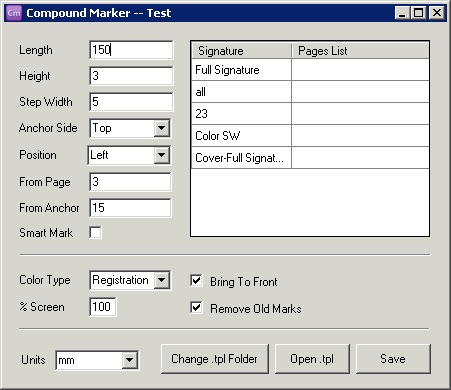The image size is (451, 390).
Task: Click into the Length input field
Action: click(131, 50)
